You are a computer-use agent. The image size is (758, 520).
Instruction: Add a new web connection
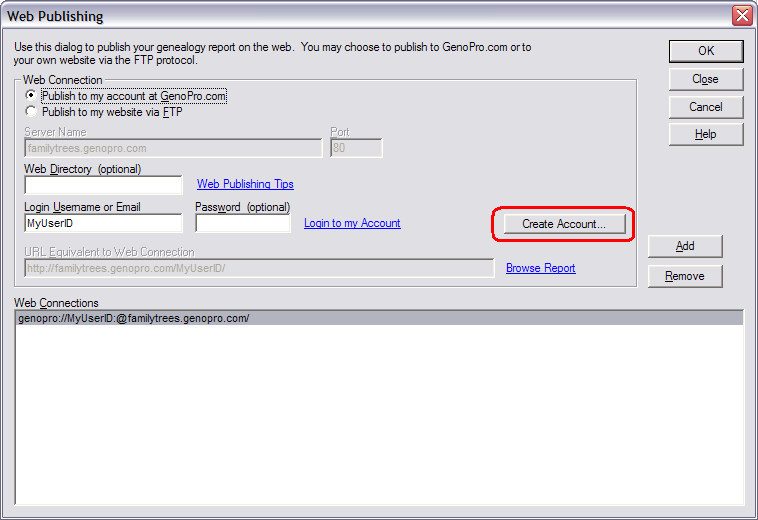point(685,246)
